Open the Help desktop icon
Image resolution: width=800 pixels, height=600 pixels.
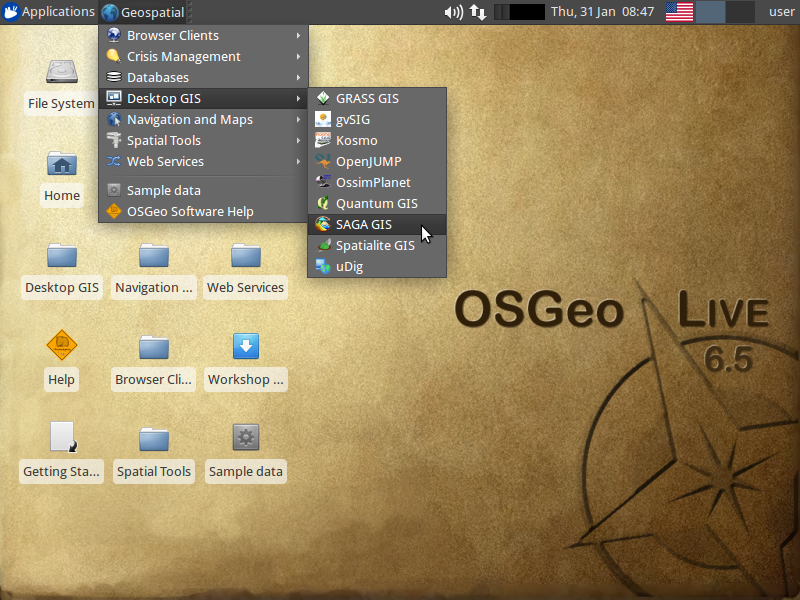click(x=62, y=345)
